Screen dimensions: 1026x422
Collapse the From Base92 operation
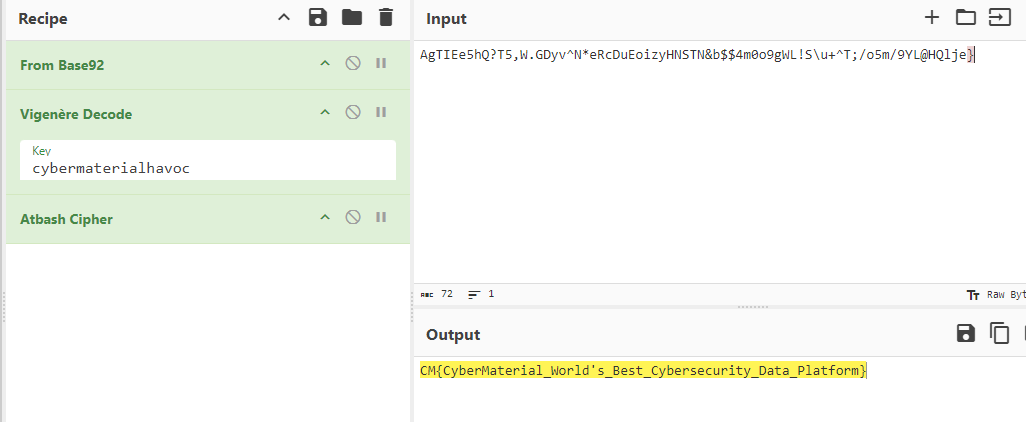(324, 64)
